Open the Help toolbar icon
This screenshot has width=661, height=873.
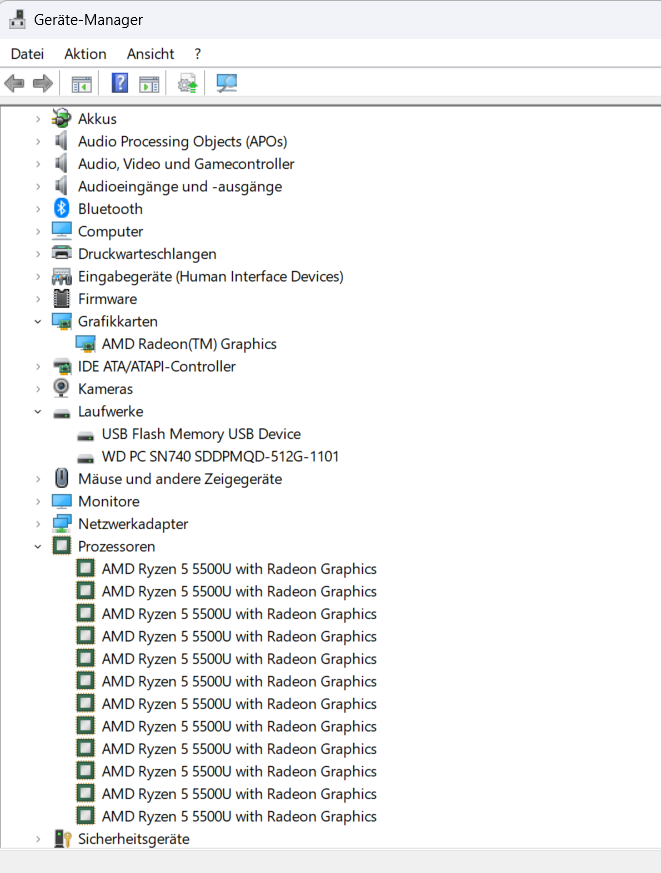click(120, 84)
